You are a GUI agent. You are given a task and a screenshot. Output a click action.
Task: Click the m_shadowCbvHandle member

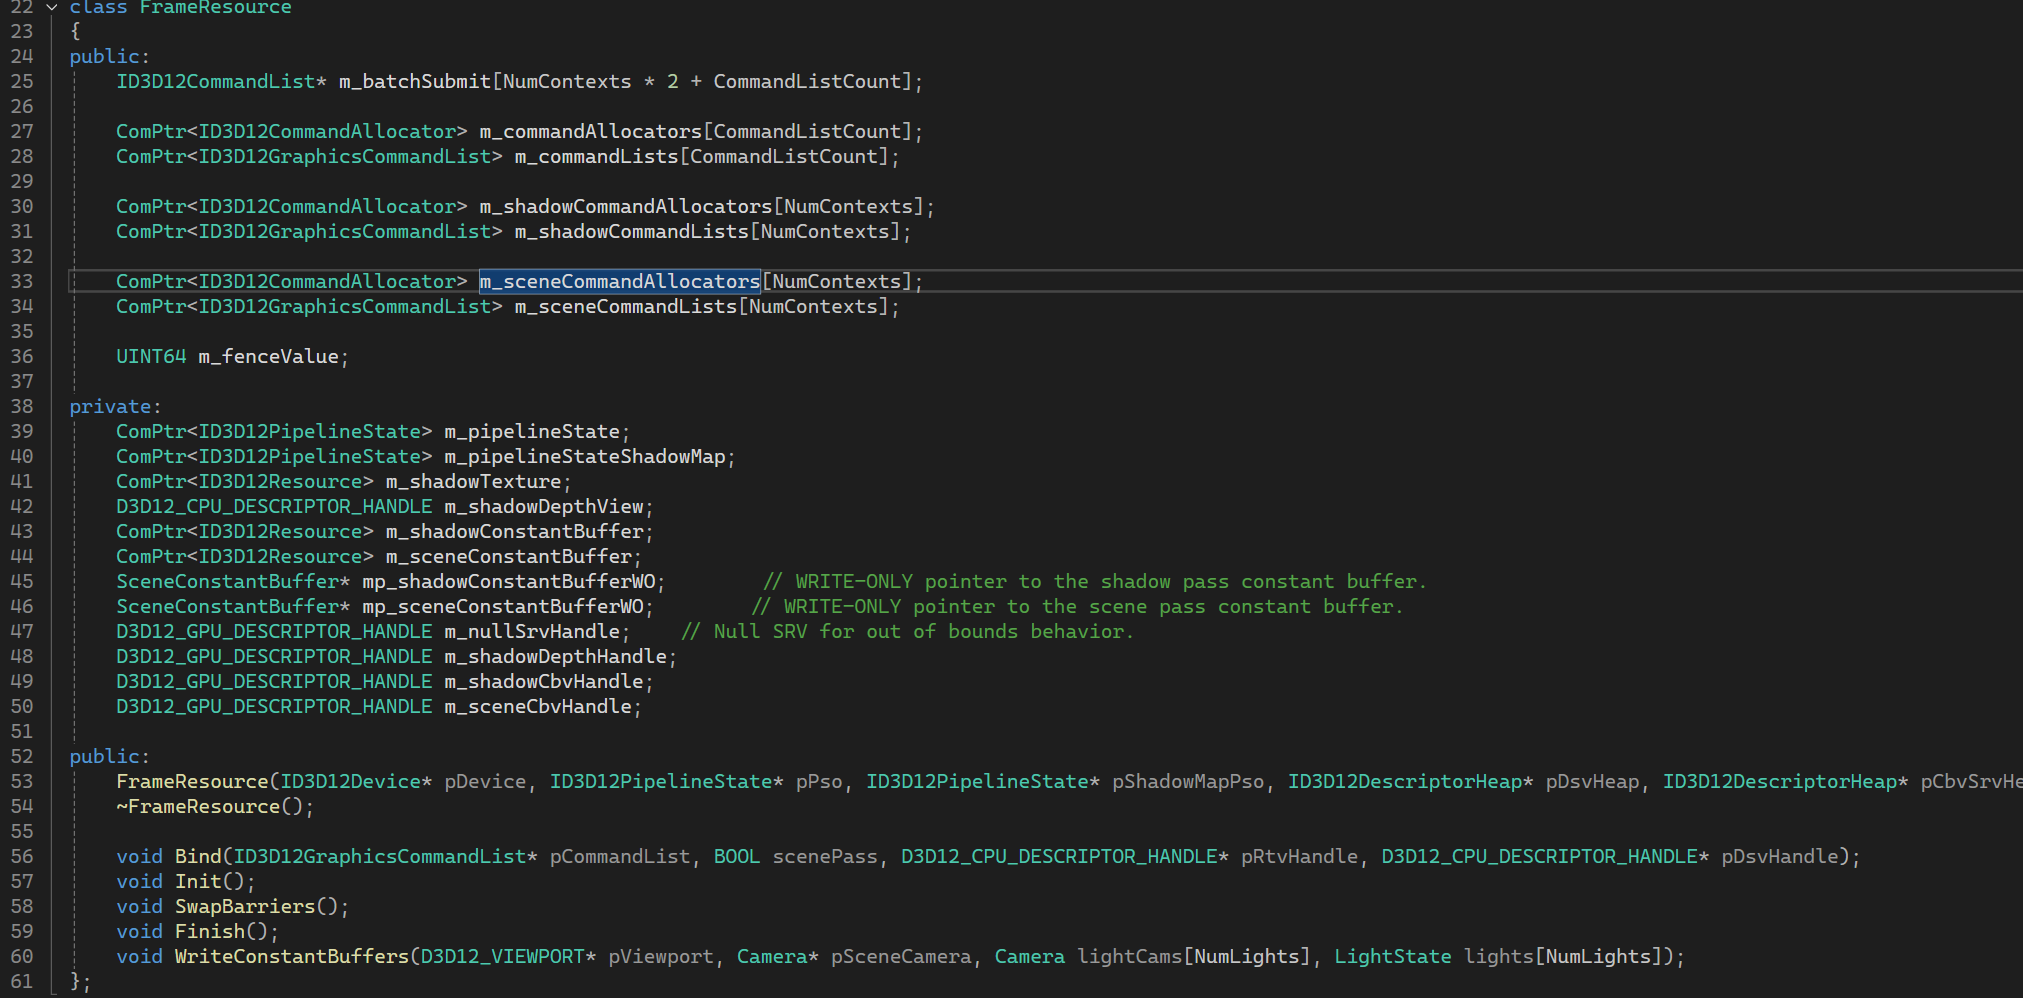click(x=544, y=681)
